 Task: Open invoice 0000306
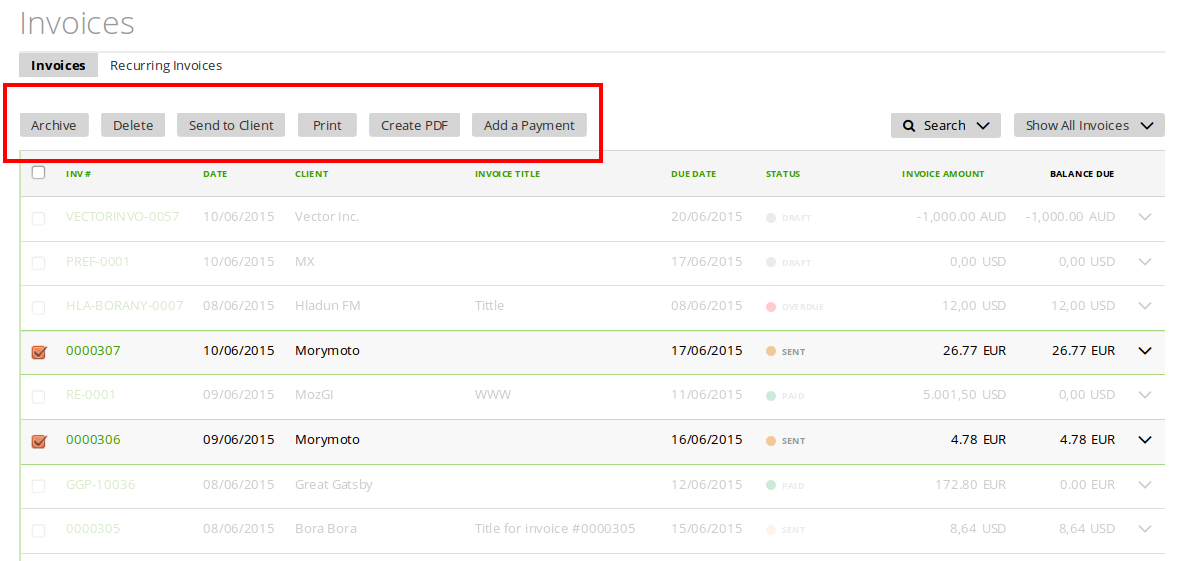[x=93, y=440]
